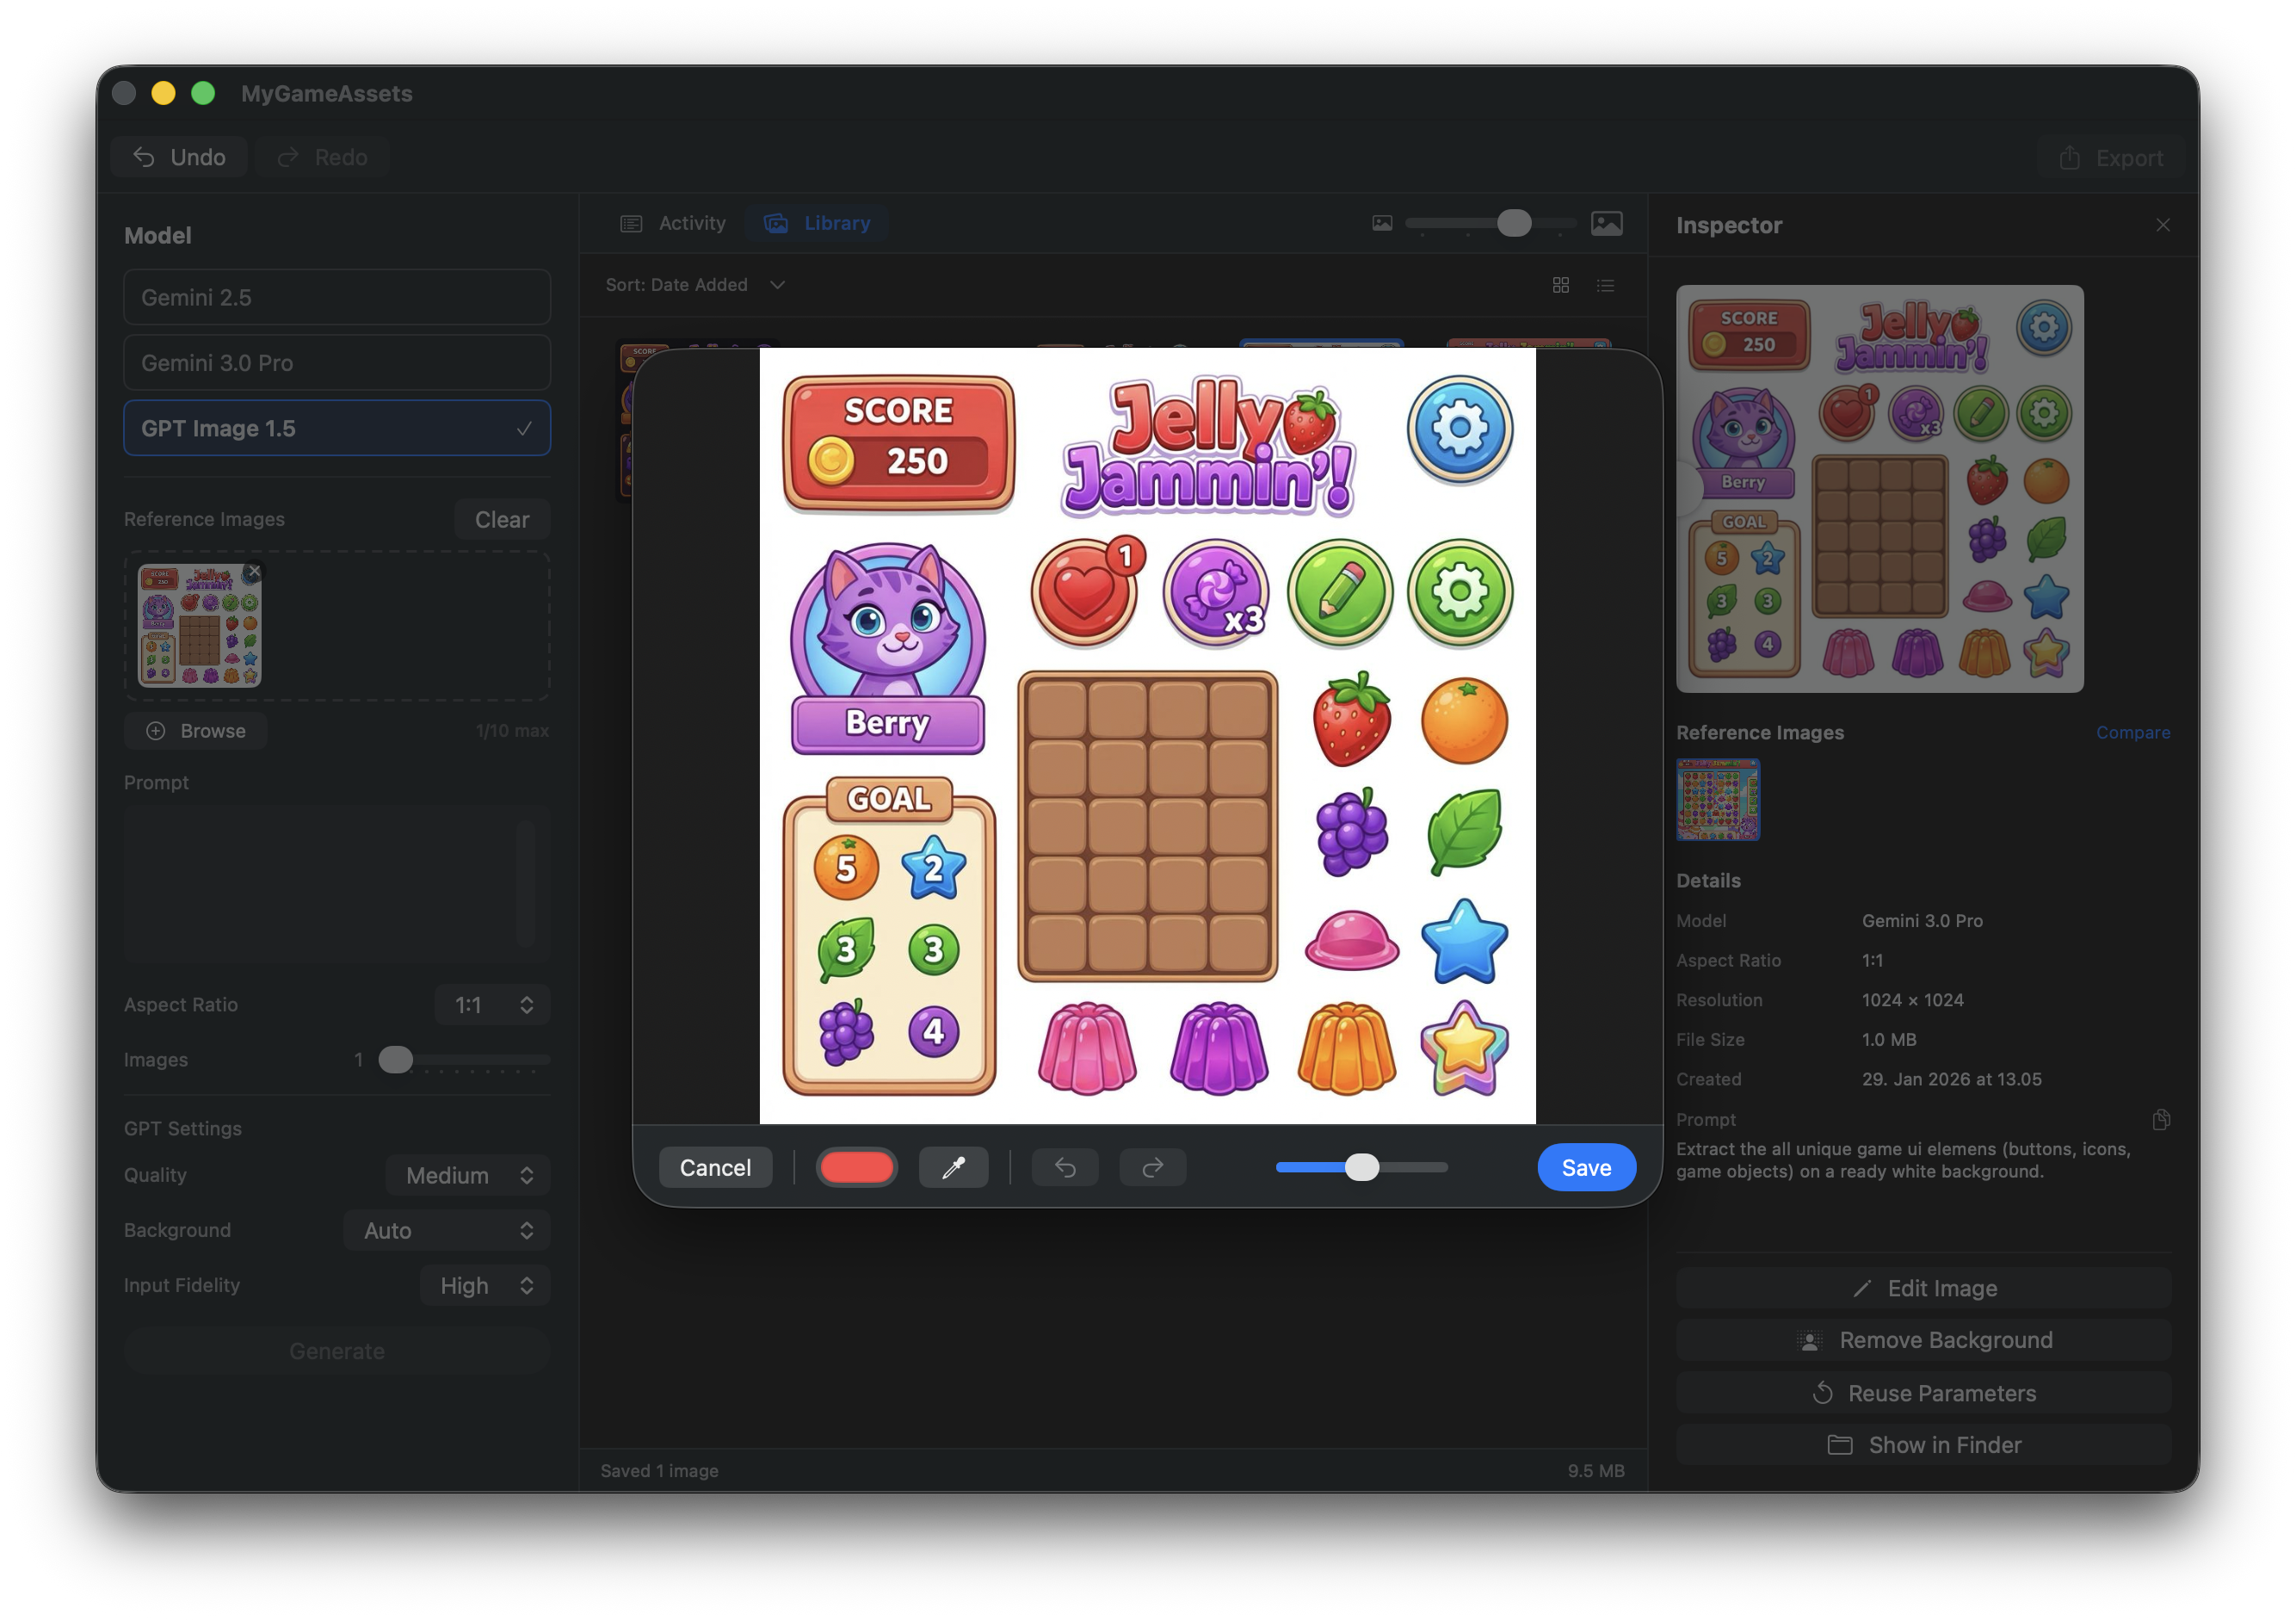Adjust the brush size slider
2296x1620 pixels.
click(1361, 1167)
